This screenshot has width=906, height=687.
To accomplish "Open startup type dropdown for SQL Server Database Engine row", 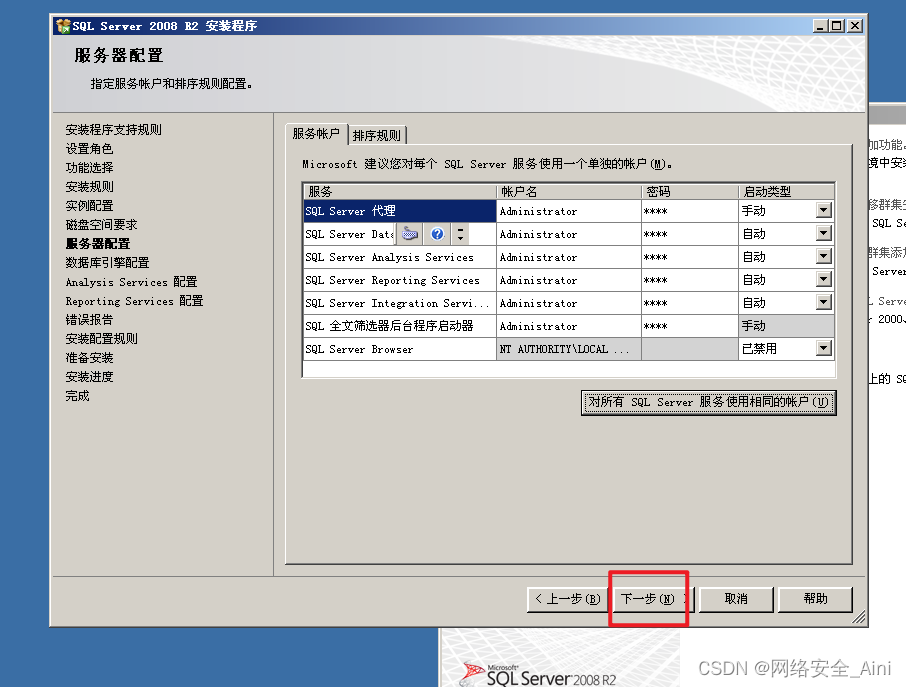I will pos(824,233).
